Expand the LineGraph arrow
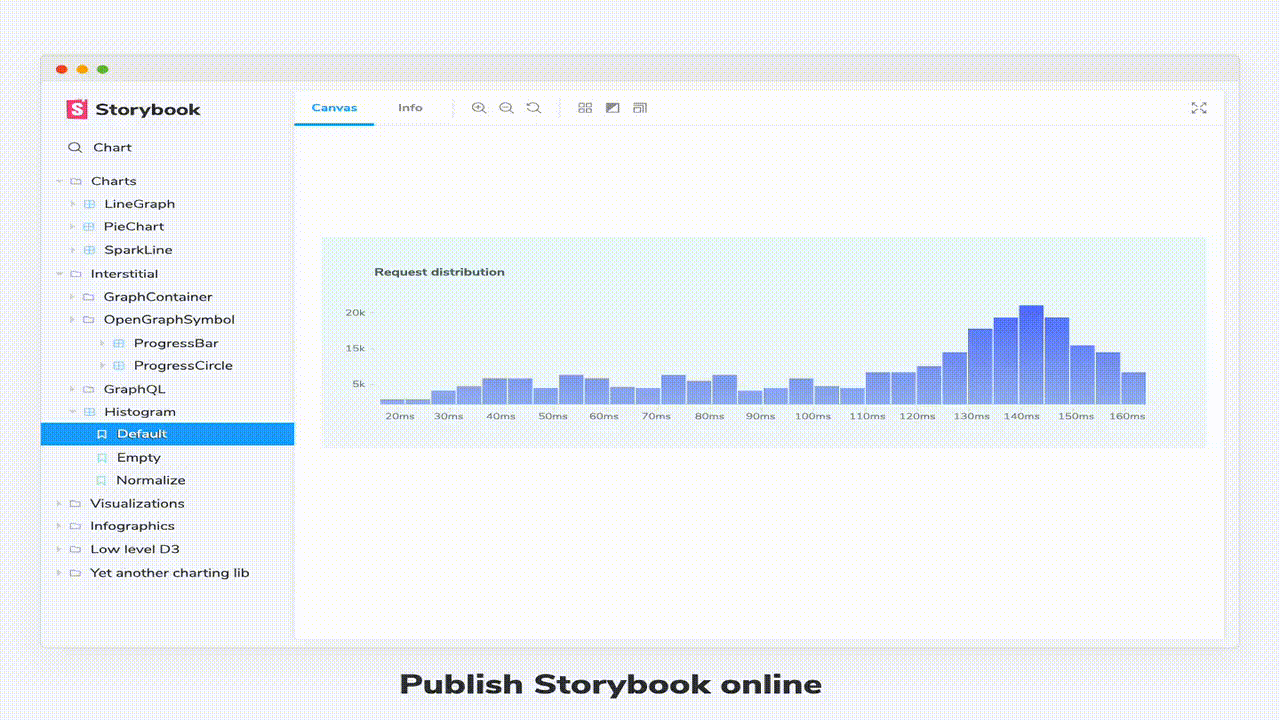Screen dimensions: 1280x720 pyautogui.click(x=73, y=204)
